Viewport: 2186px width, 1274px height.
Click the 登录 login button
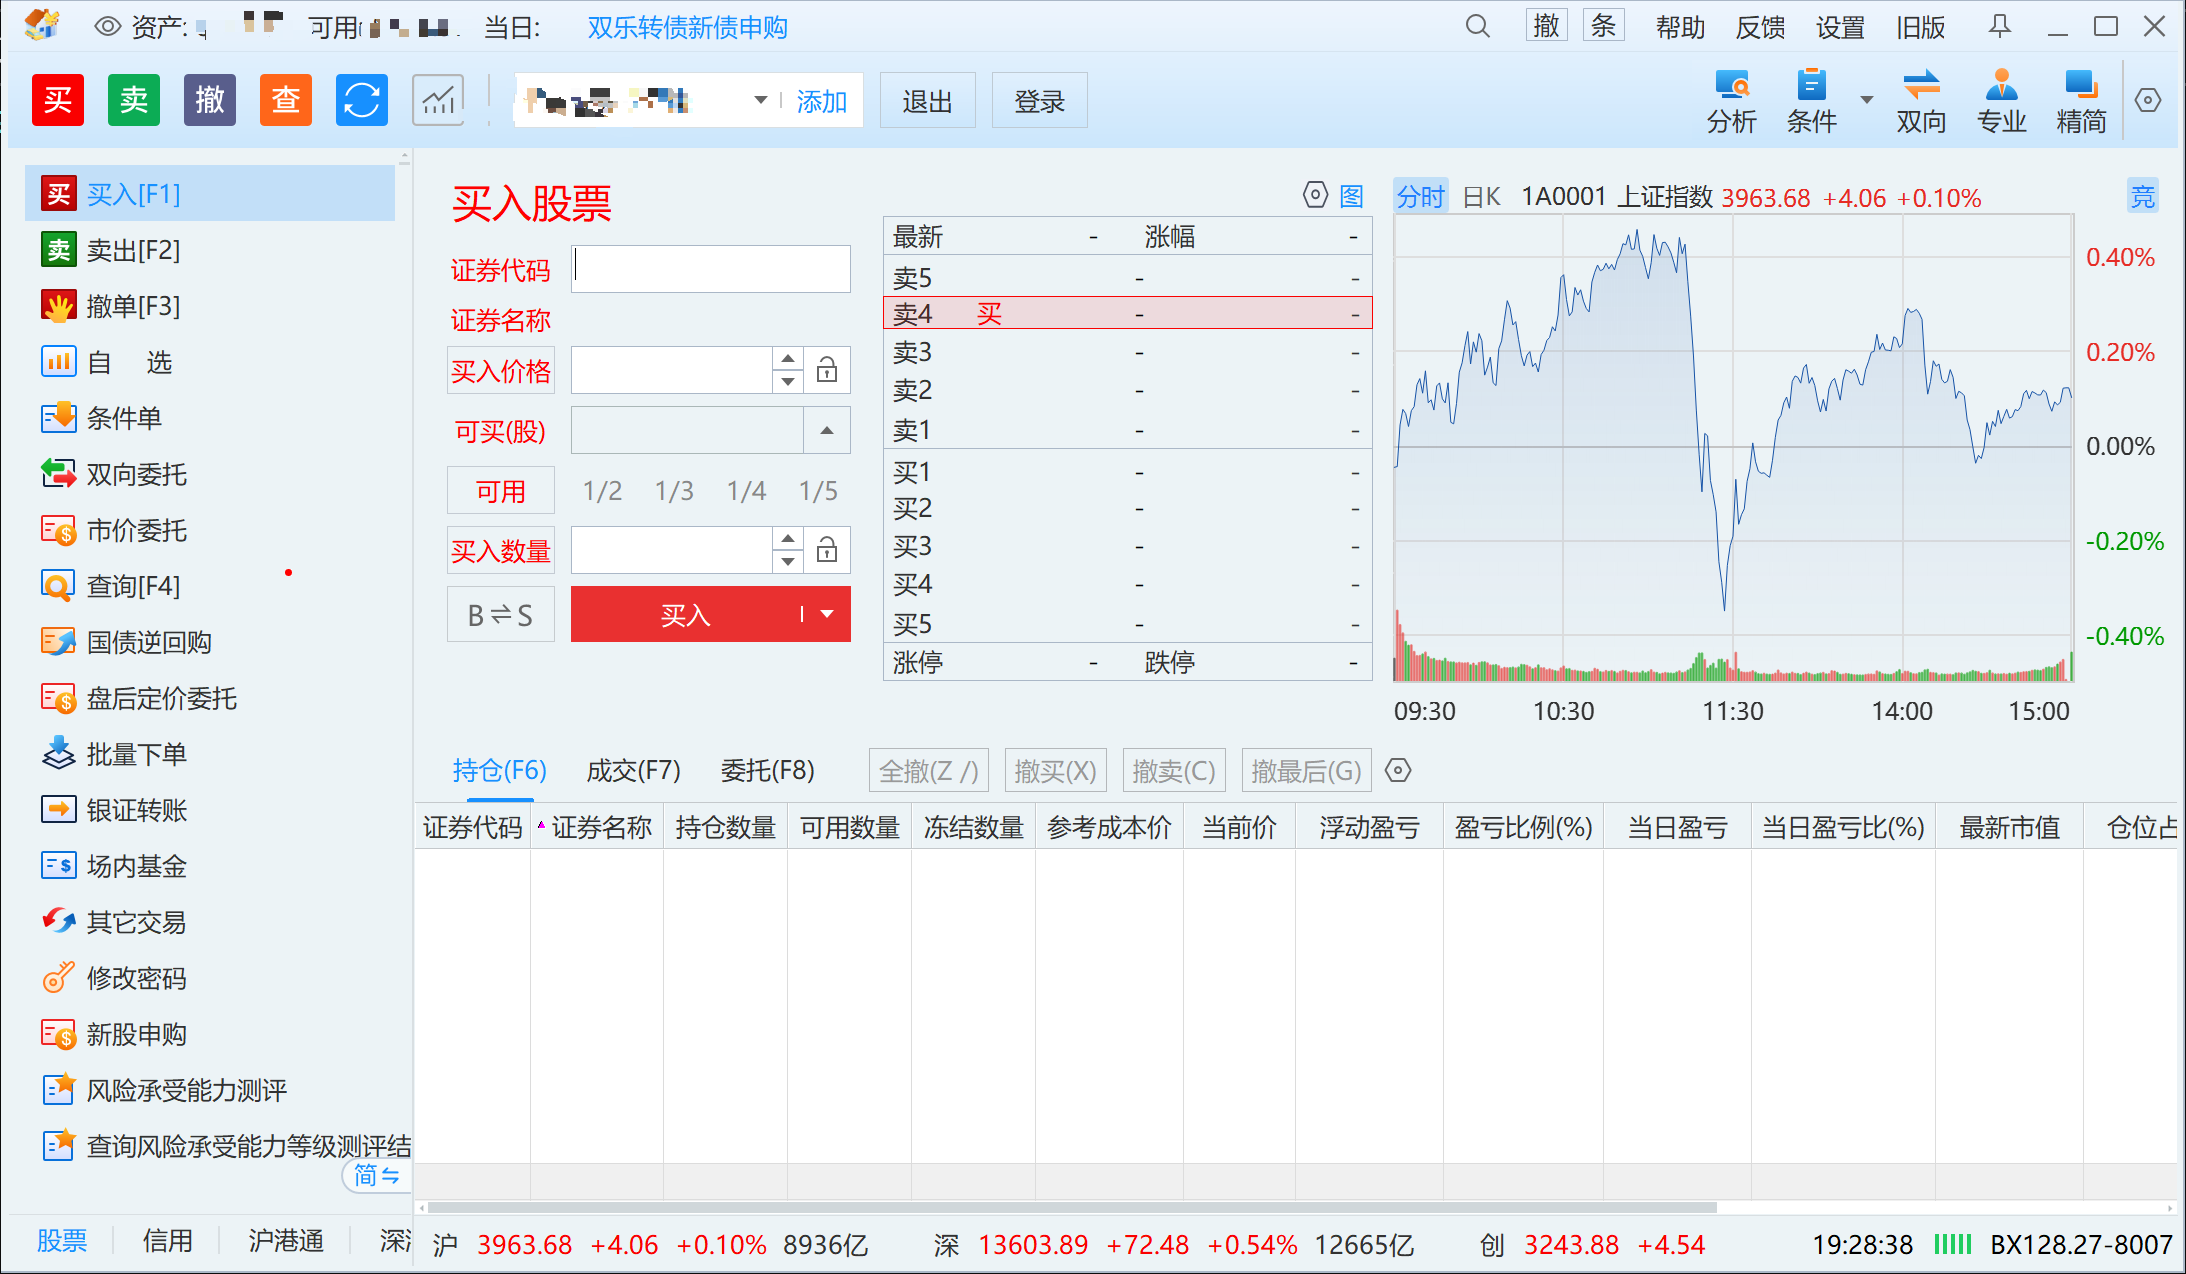point(1039,100)
